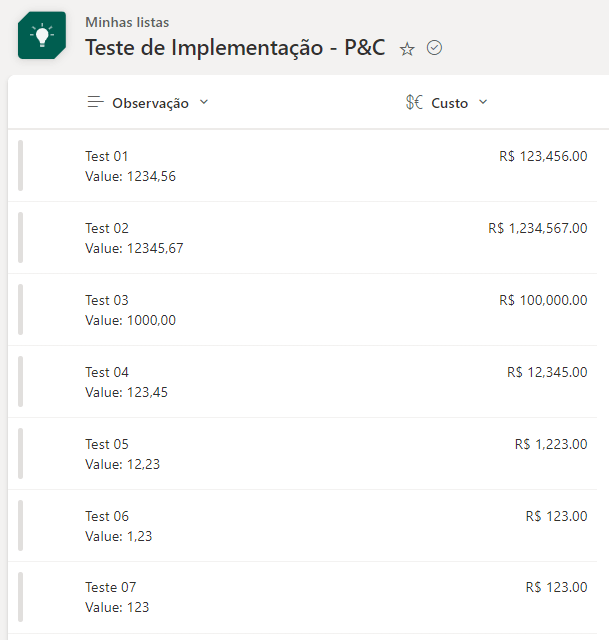Click the green lightbulb list icon
Viewport: 609px width, 640px height.
click(x=42, y=35)
